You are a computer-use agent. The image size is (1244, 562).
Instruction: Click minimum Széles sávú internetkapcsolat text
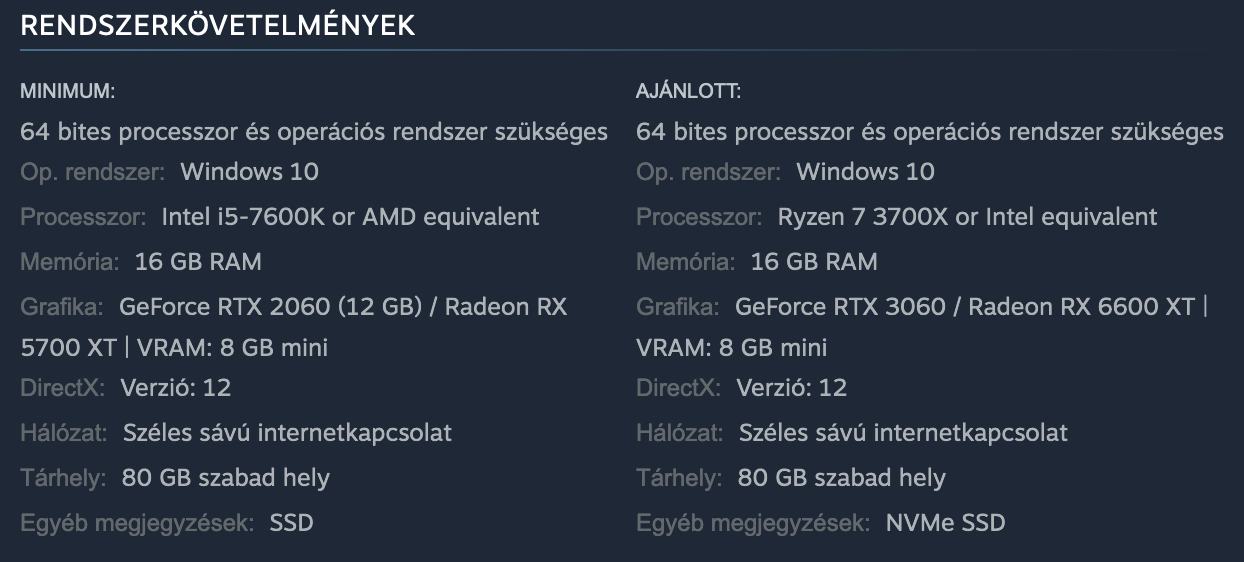tap(287, 433)
